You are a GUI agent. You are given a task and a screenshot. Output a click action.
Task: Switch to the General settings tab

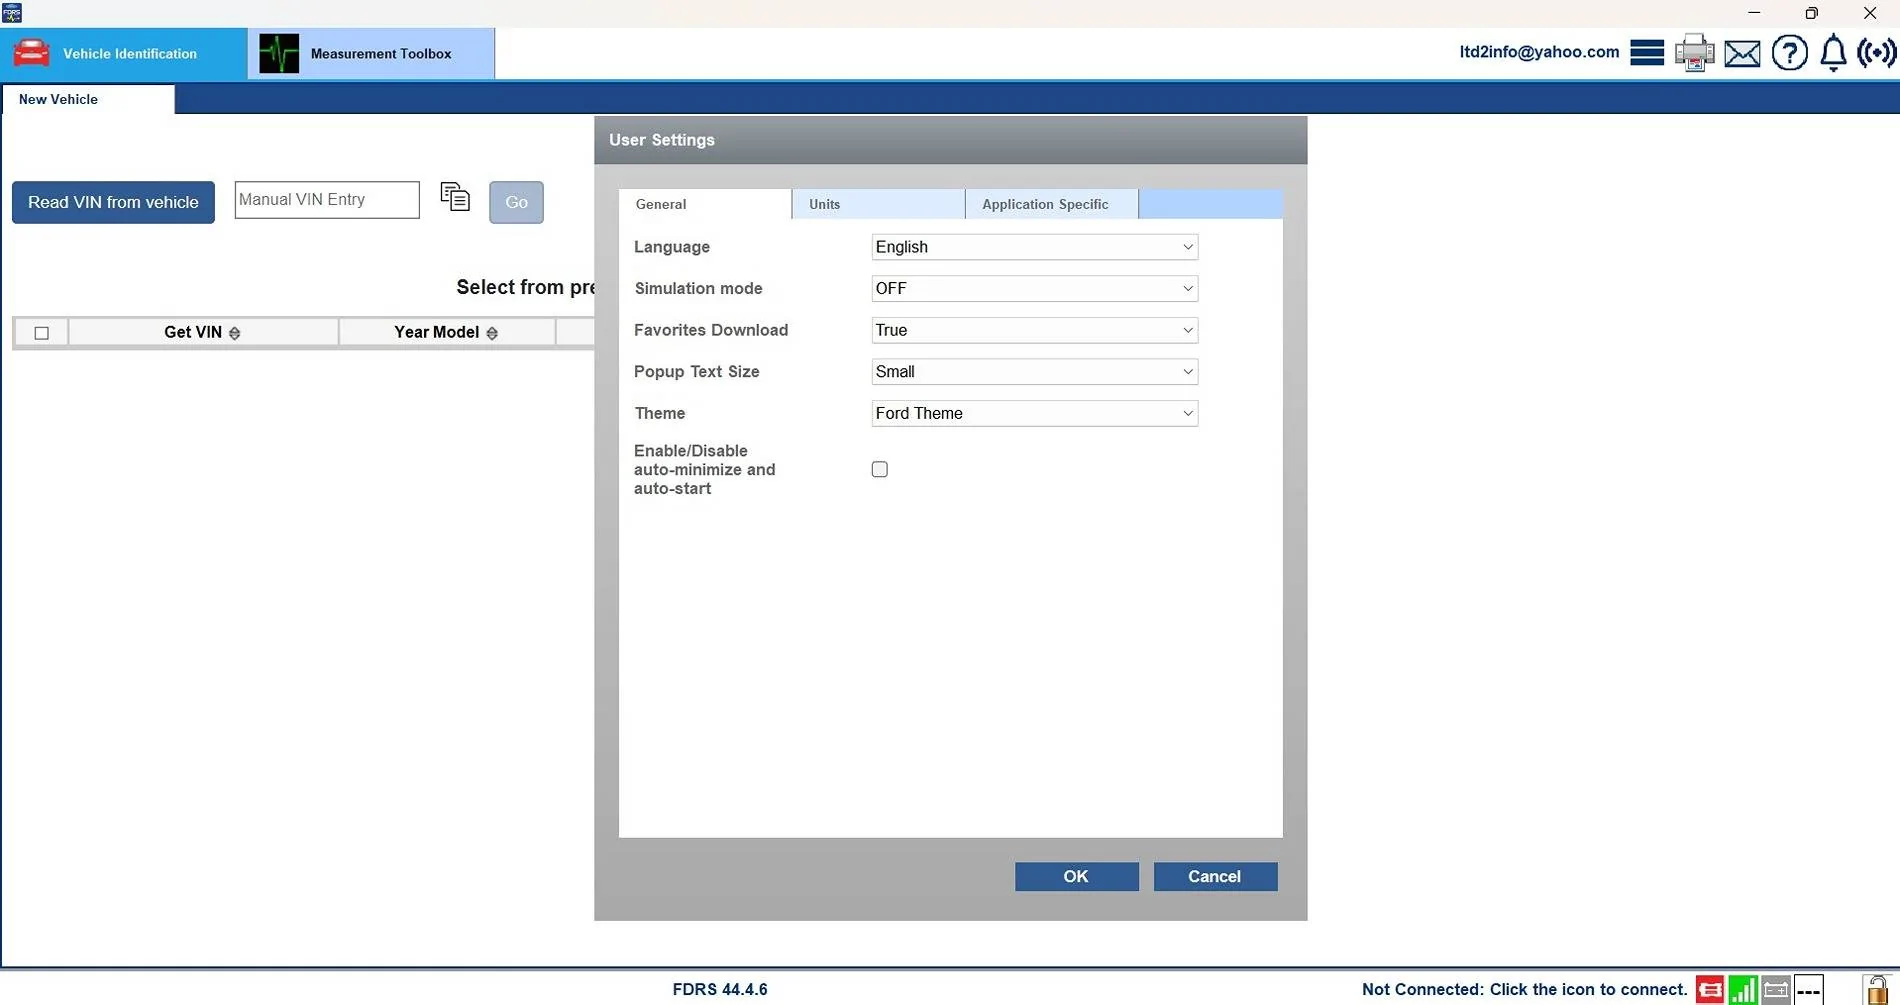point(705,204)
